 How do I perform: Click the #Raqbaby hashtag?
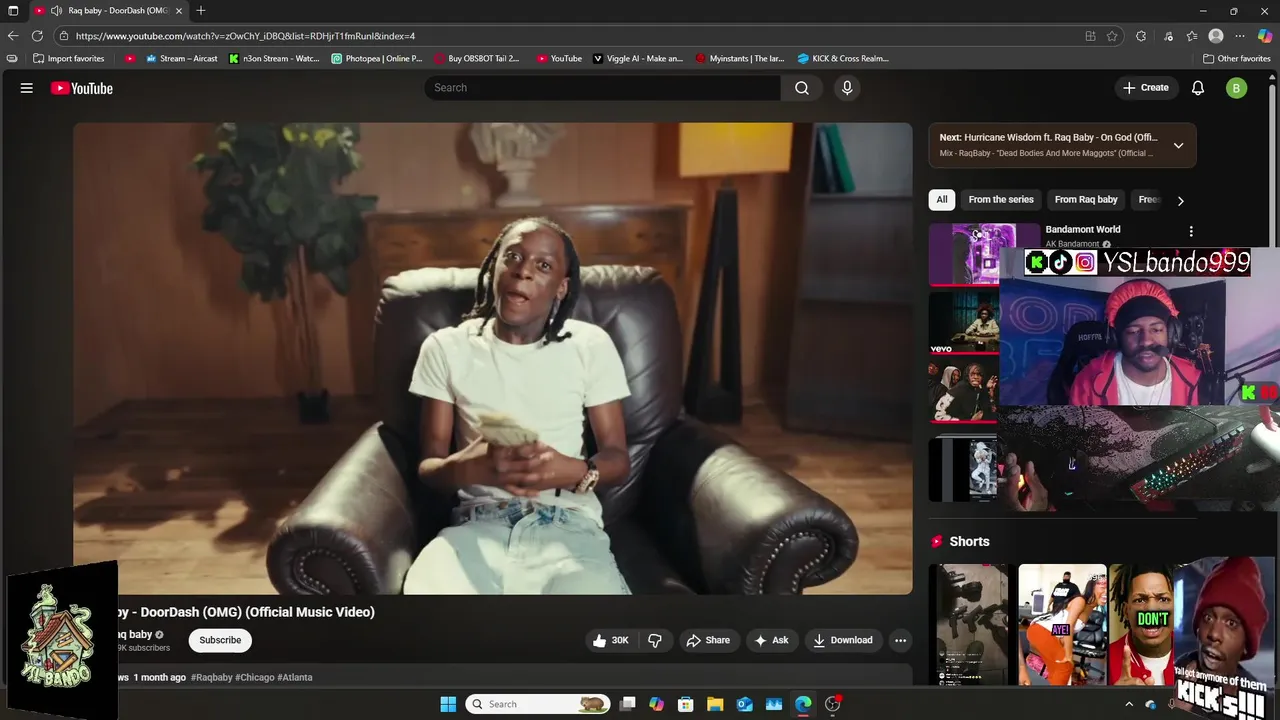coord(211,677)
